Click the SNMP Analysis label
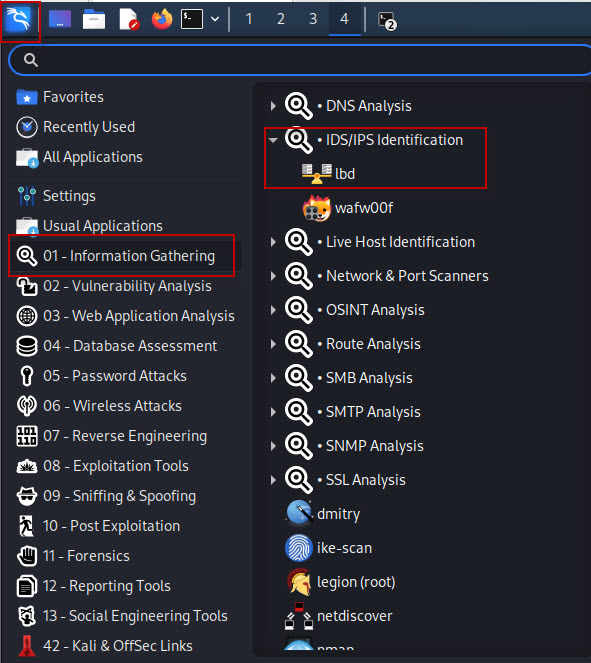 click(x=375, y=446)
